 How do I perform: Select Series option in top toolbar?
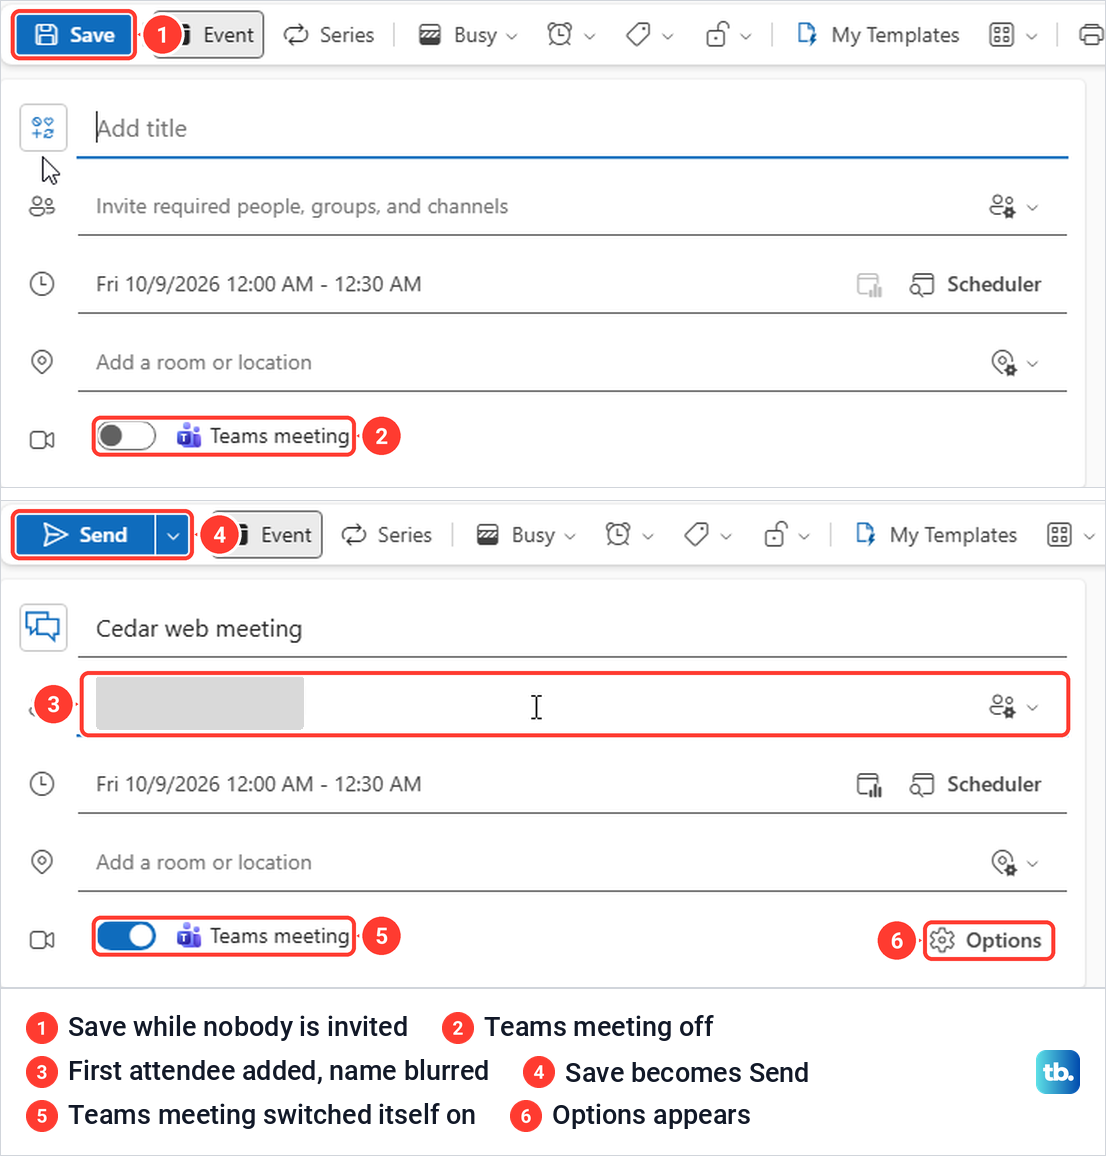click(329, 35)
